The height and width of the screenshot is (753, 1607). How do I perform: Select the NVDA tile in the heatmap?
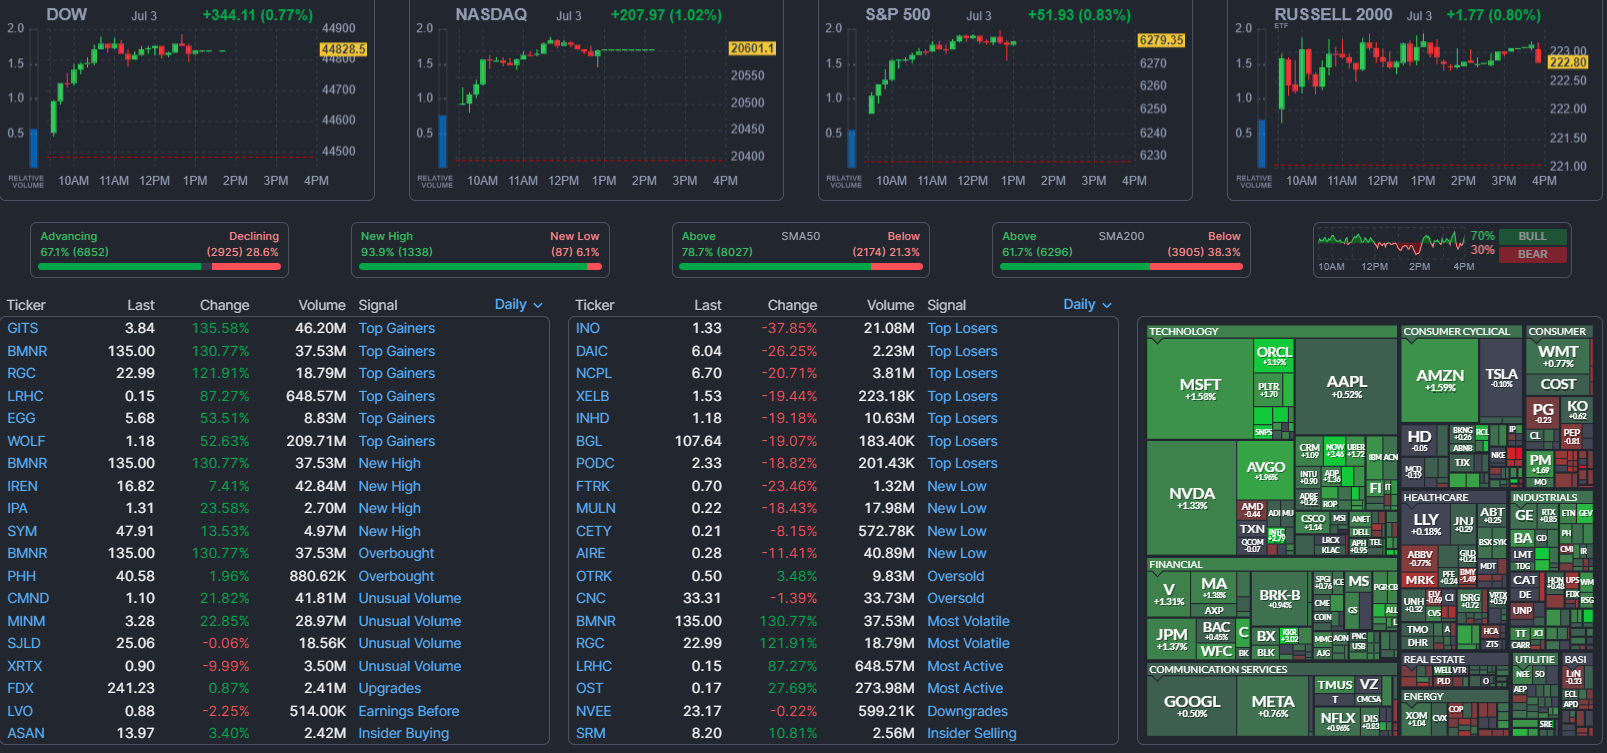(x=1192, y=498)
